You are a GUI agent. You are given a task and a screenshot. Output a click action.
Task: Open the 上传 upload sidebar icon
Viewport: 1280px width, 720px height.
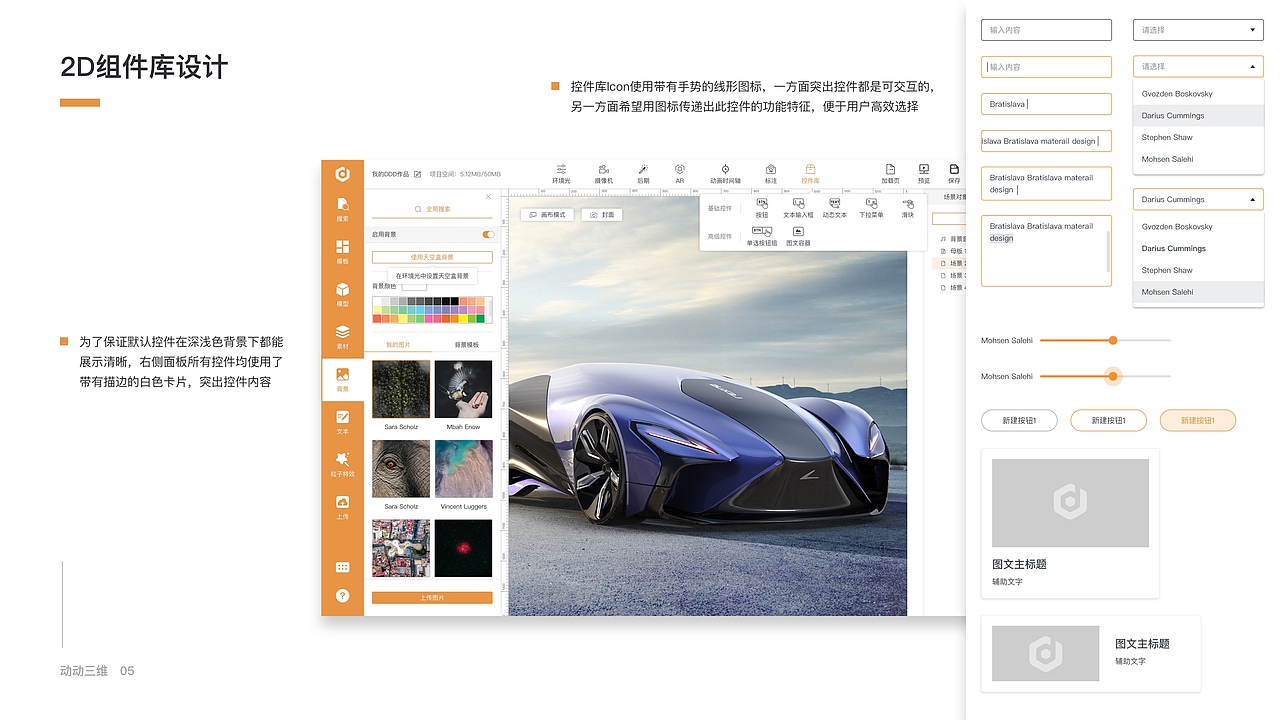(342, 506)
